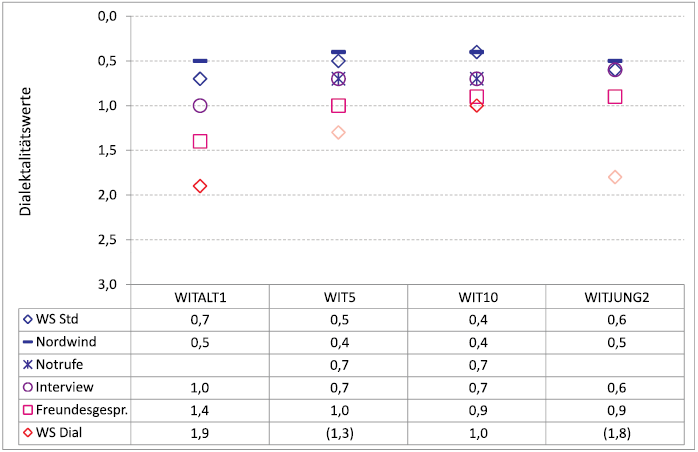Viewport: 698px width, 452px height.
Task: Click the Interview circle legend icon
Action: (27, 386)
